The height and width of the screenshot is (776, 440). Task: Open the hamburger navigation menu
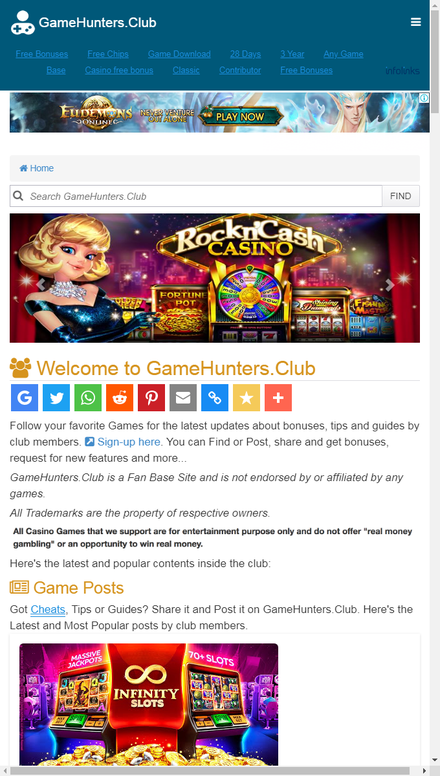tap(416, 22)
